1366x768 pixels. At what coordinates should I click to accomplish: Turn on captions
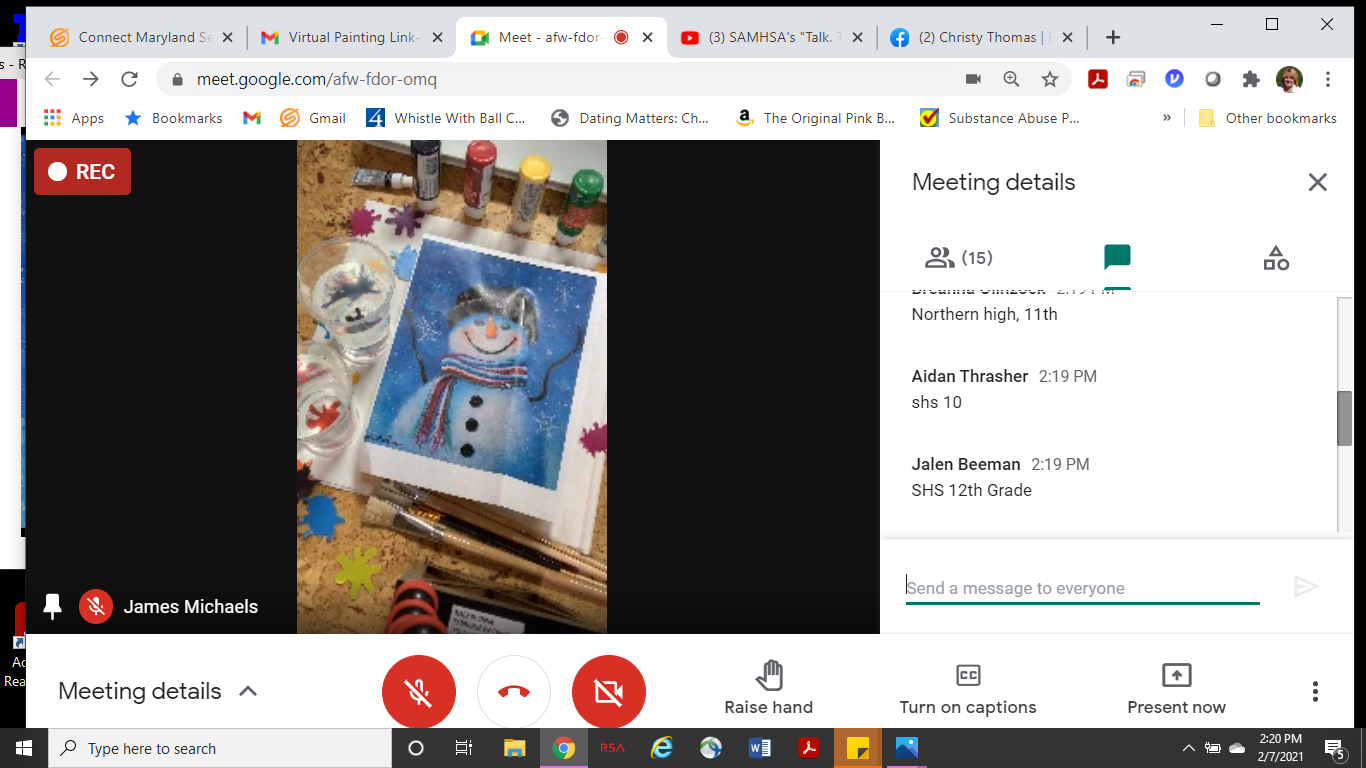click(968, 689)
